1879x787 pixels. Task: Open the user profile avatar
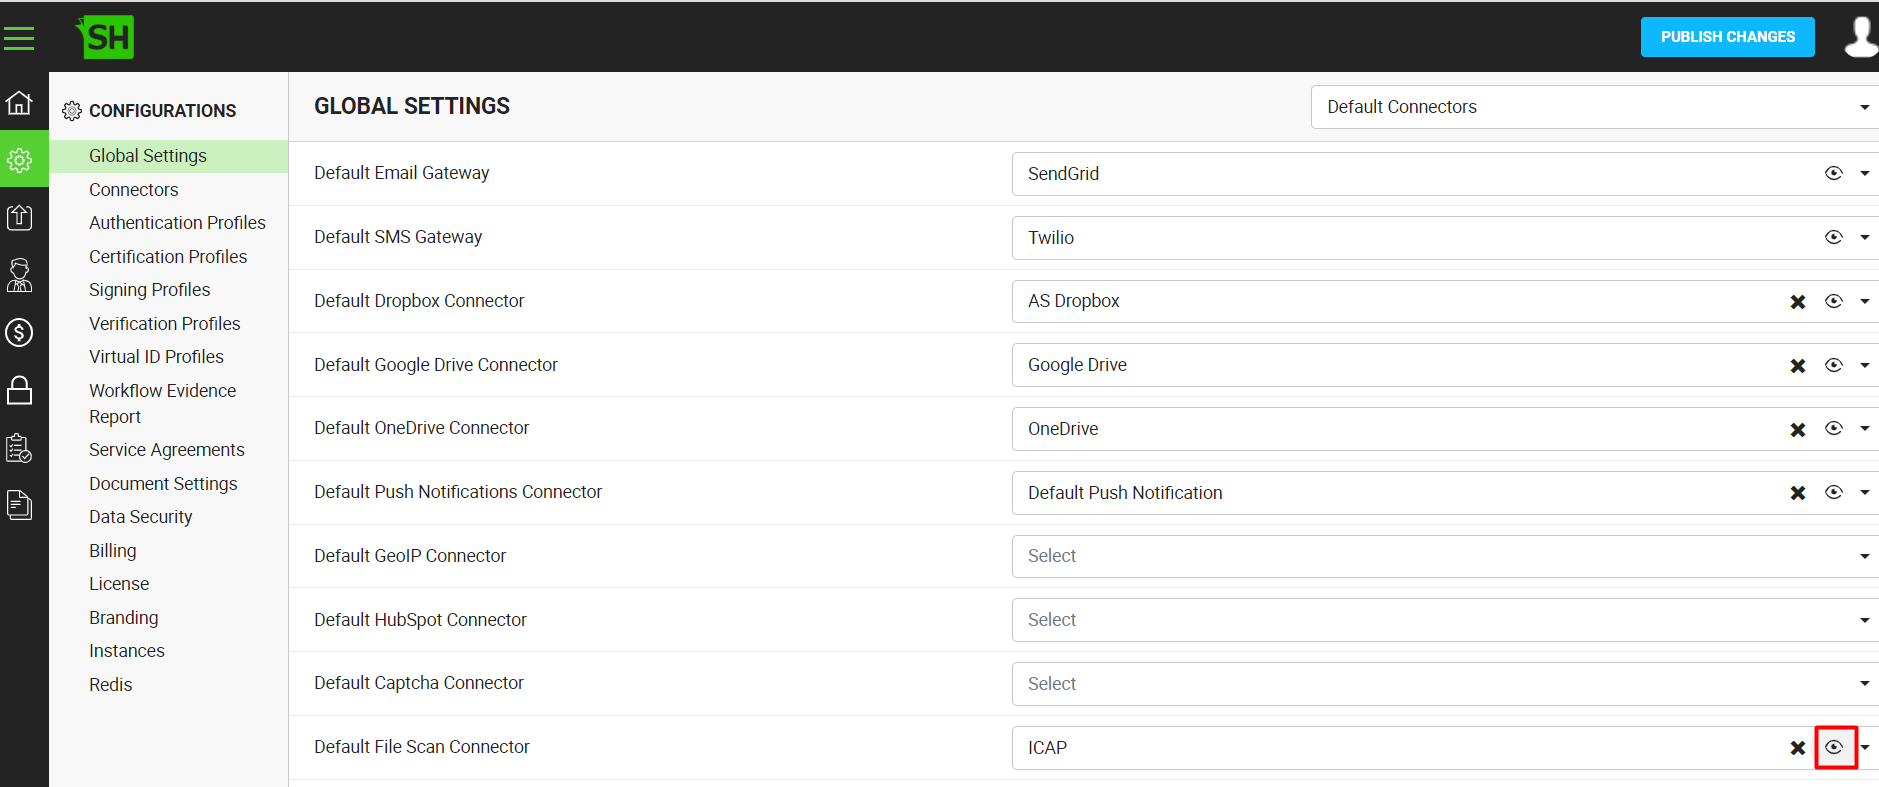pos(1861,37)
